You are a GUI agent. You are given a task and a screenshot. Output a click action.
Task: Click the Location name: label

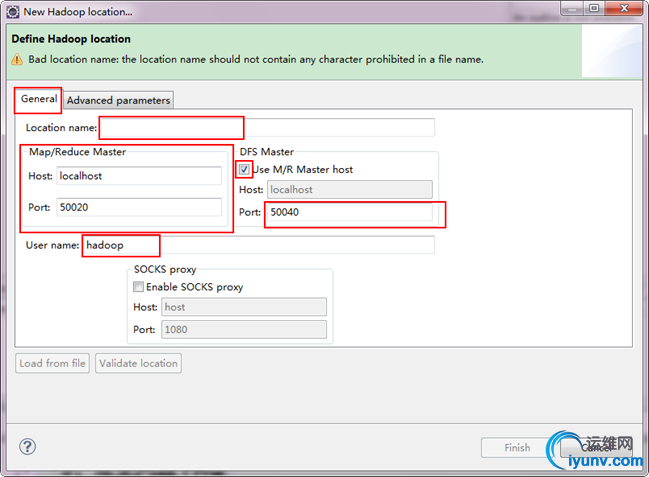(x=61, y=128)
